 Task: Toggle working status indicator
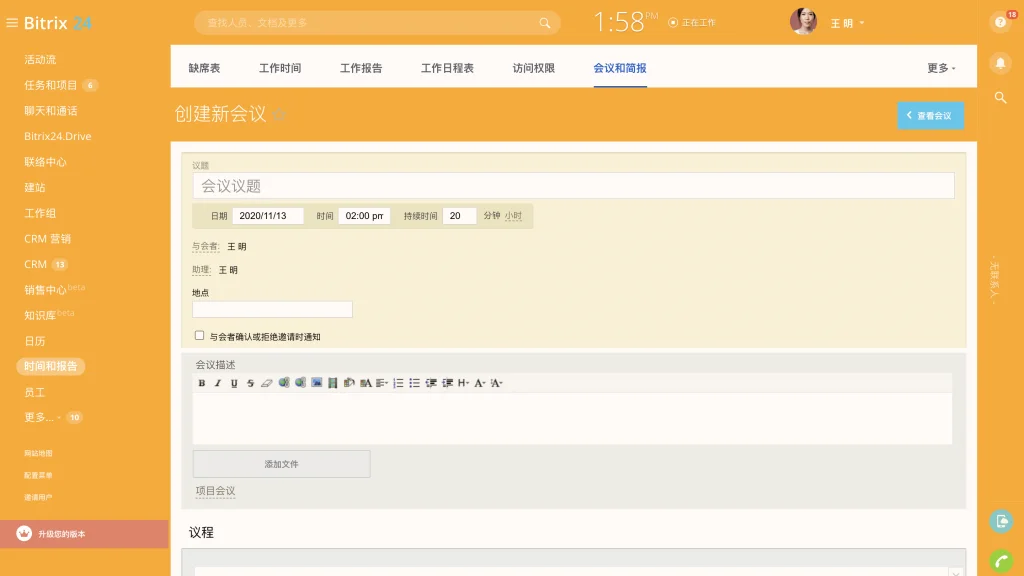pyautogui.click(x=692, y=23)
